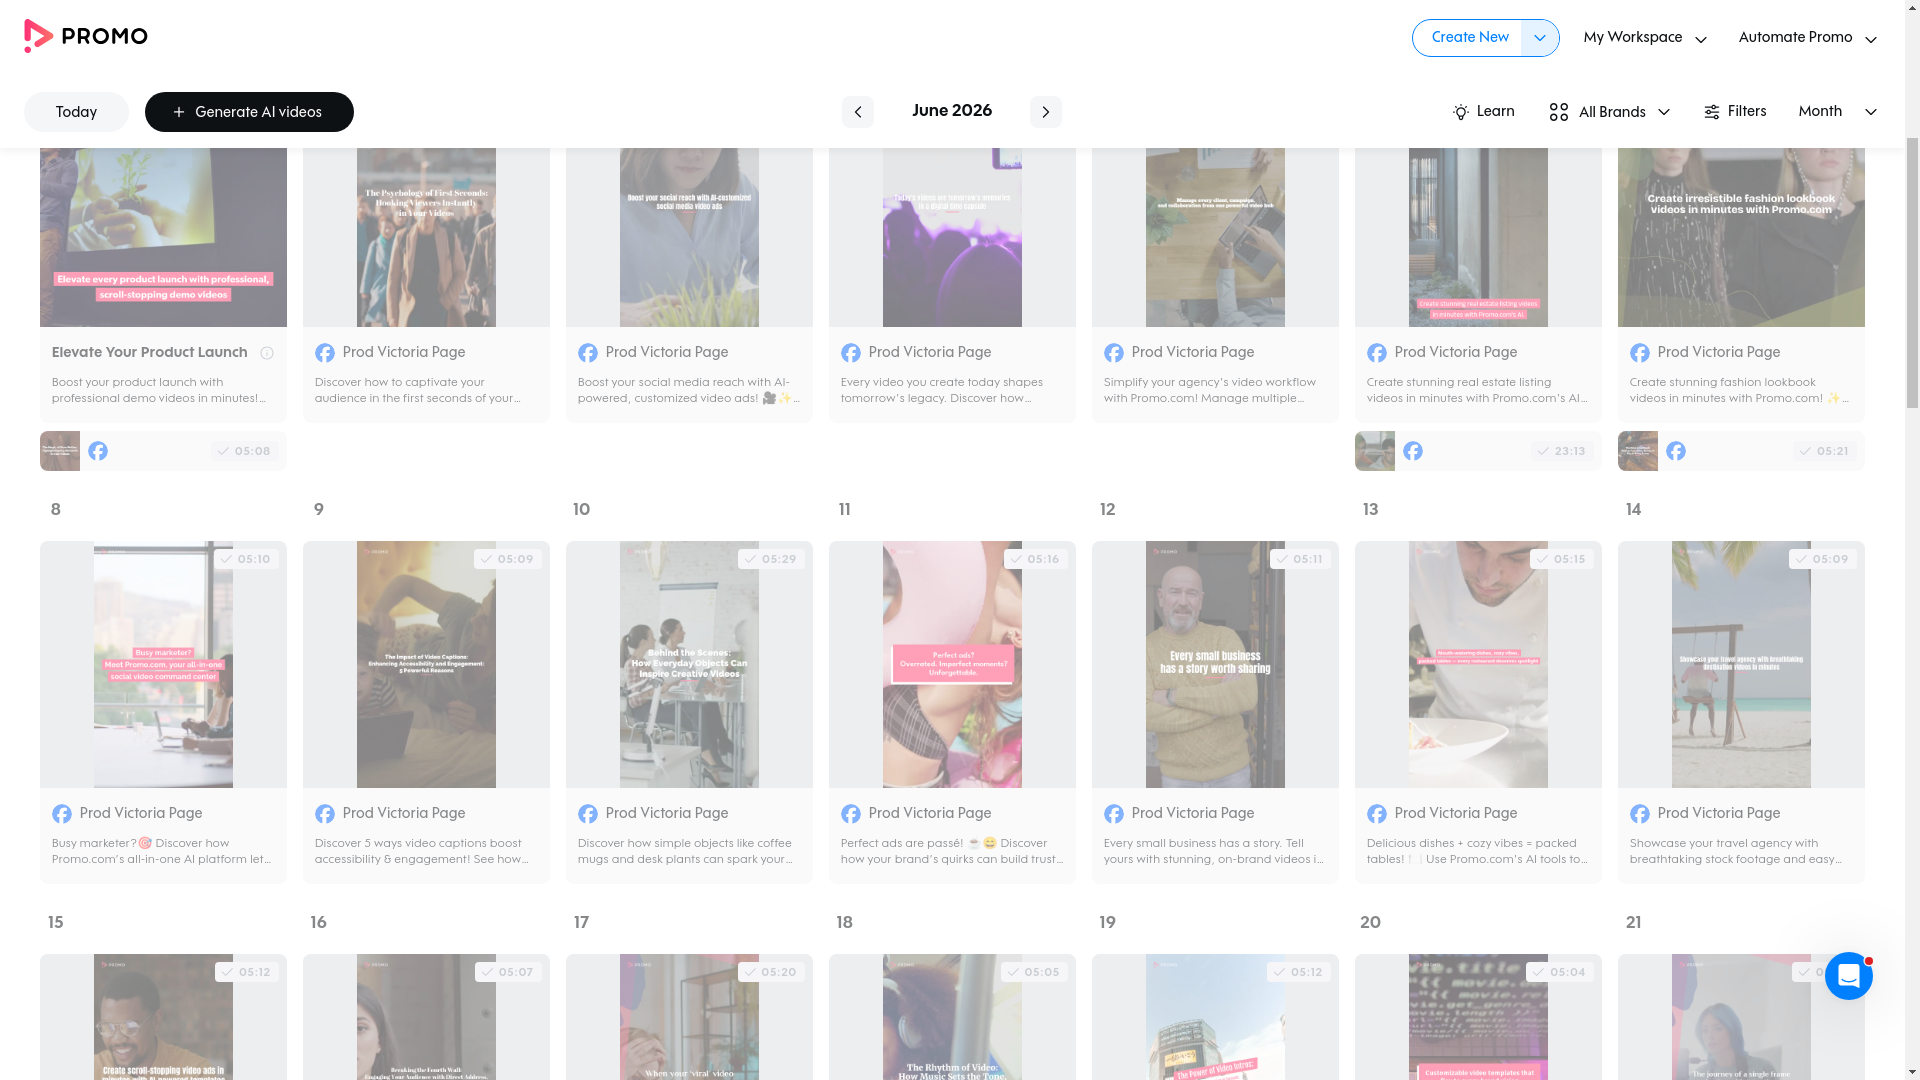This screenshot has width=1920, height=1080.
Task: Click the 05:11 published badge on day 12
Action: click(x=1299, y=559)
